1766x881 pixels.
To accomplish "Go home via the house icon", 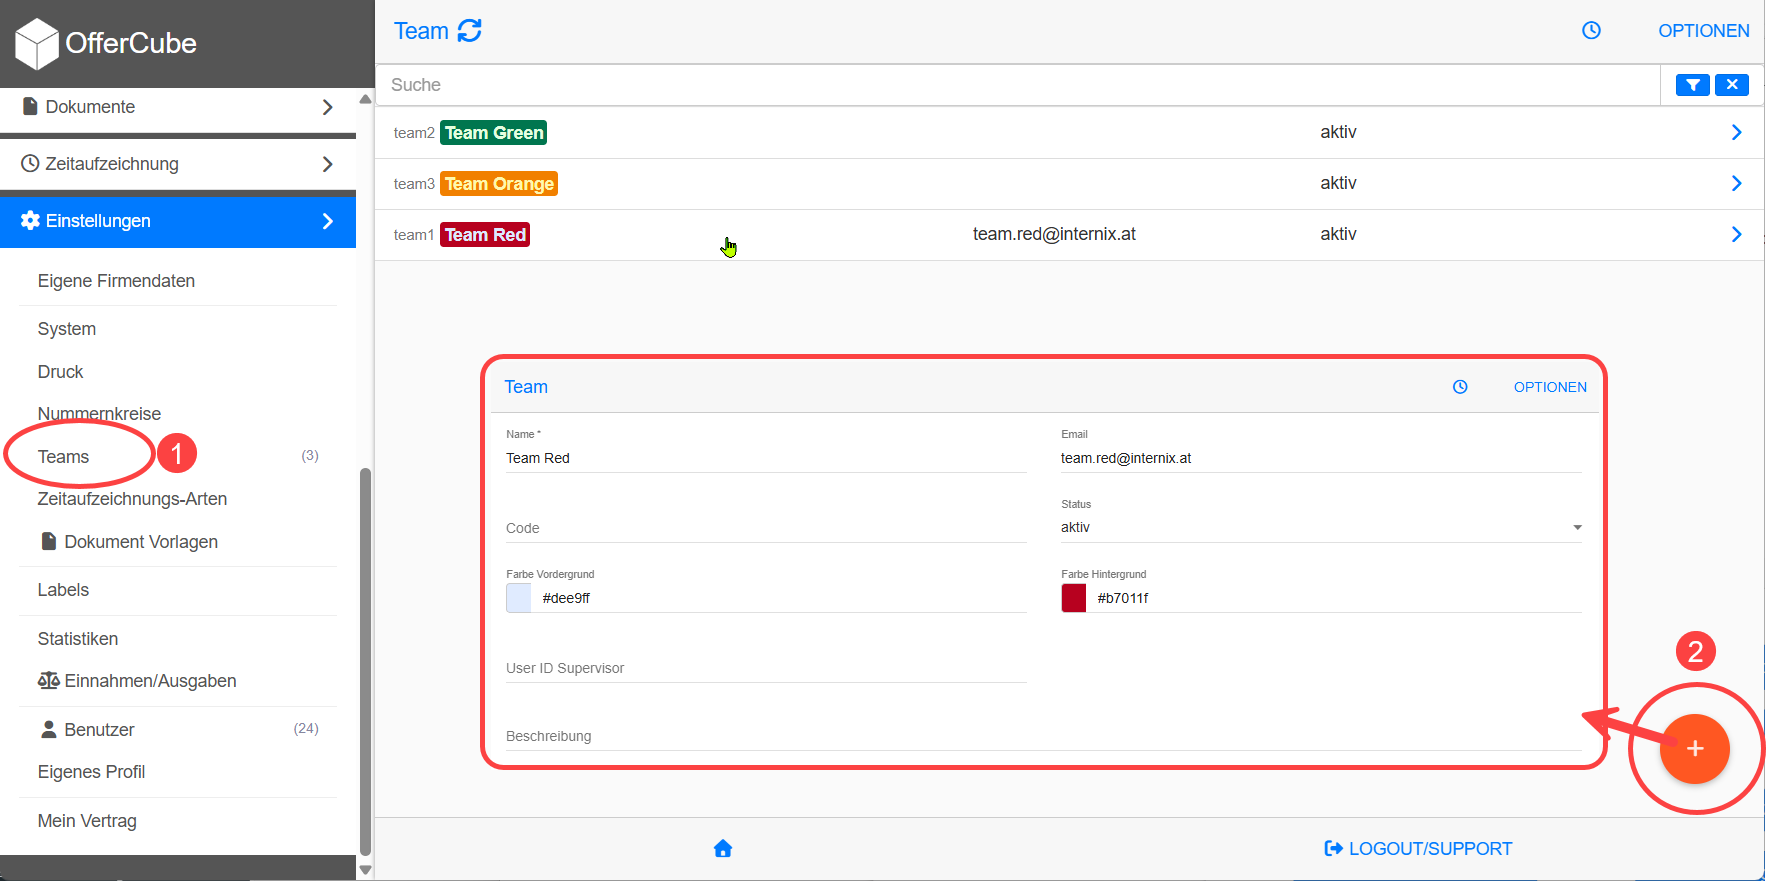I will (x=723, y=849).
